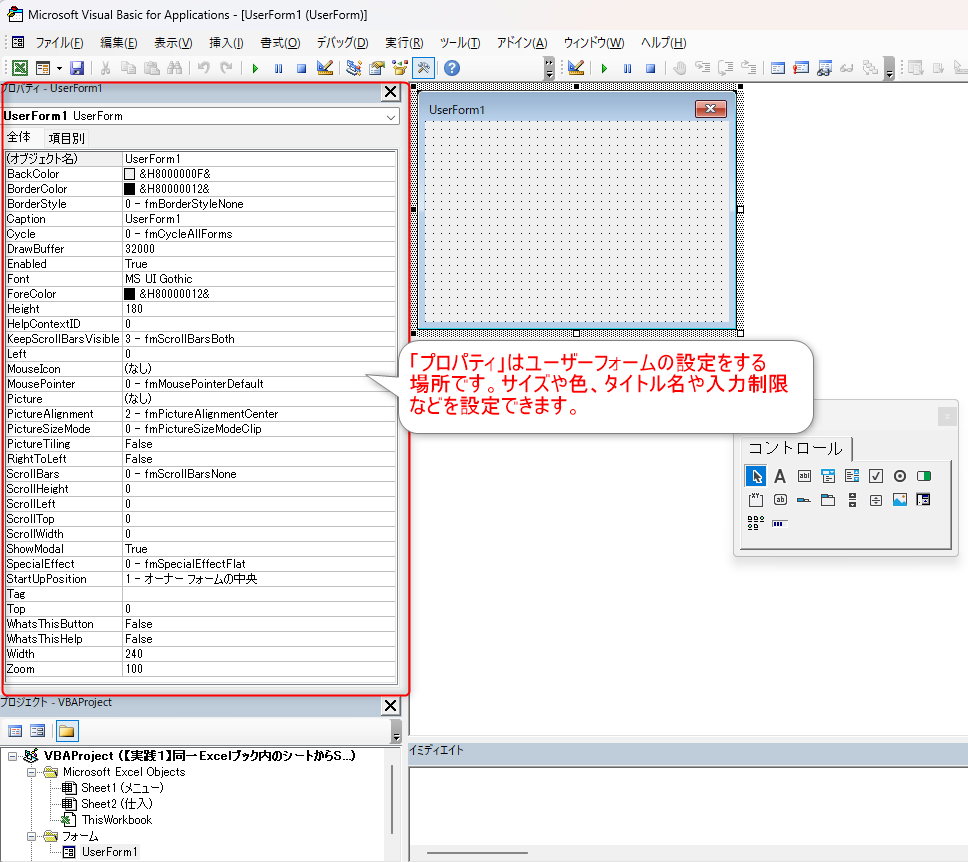Select the RefEdit tool in the toolbox
Screen dimensions: 968x862
(x=924, y=500)
